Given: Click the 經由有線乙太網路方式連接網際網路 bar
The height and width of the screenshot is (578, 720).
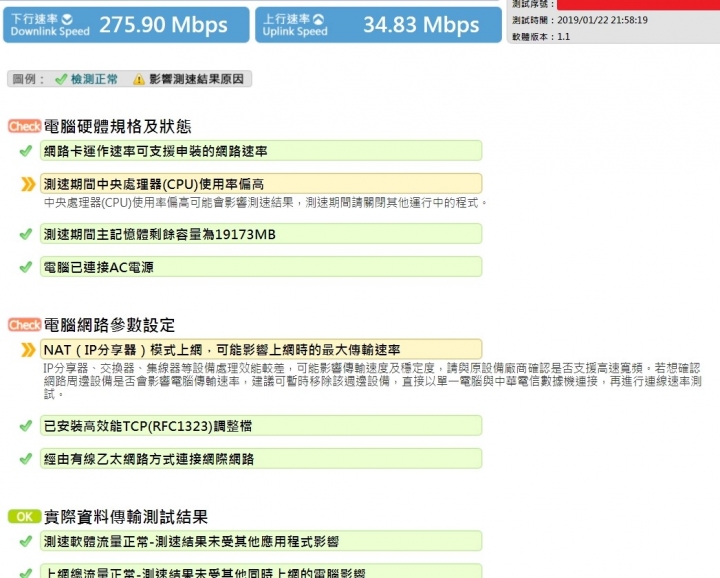Looking at the screenshot, I should [261, 459].
